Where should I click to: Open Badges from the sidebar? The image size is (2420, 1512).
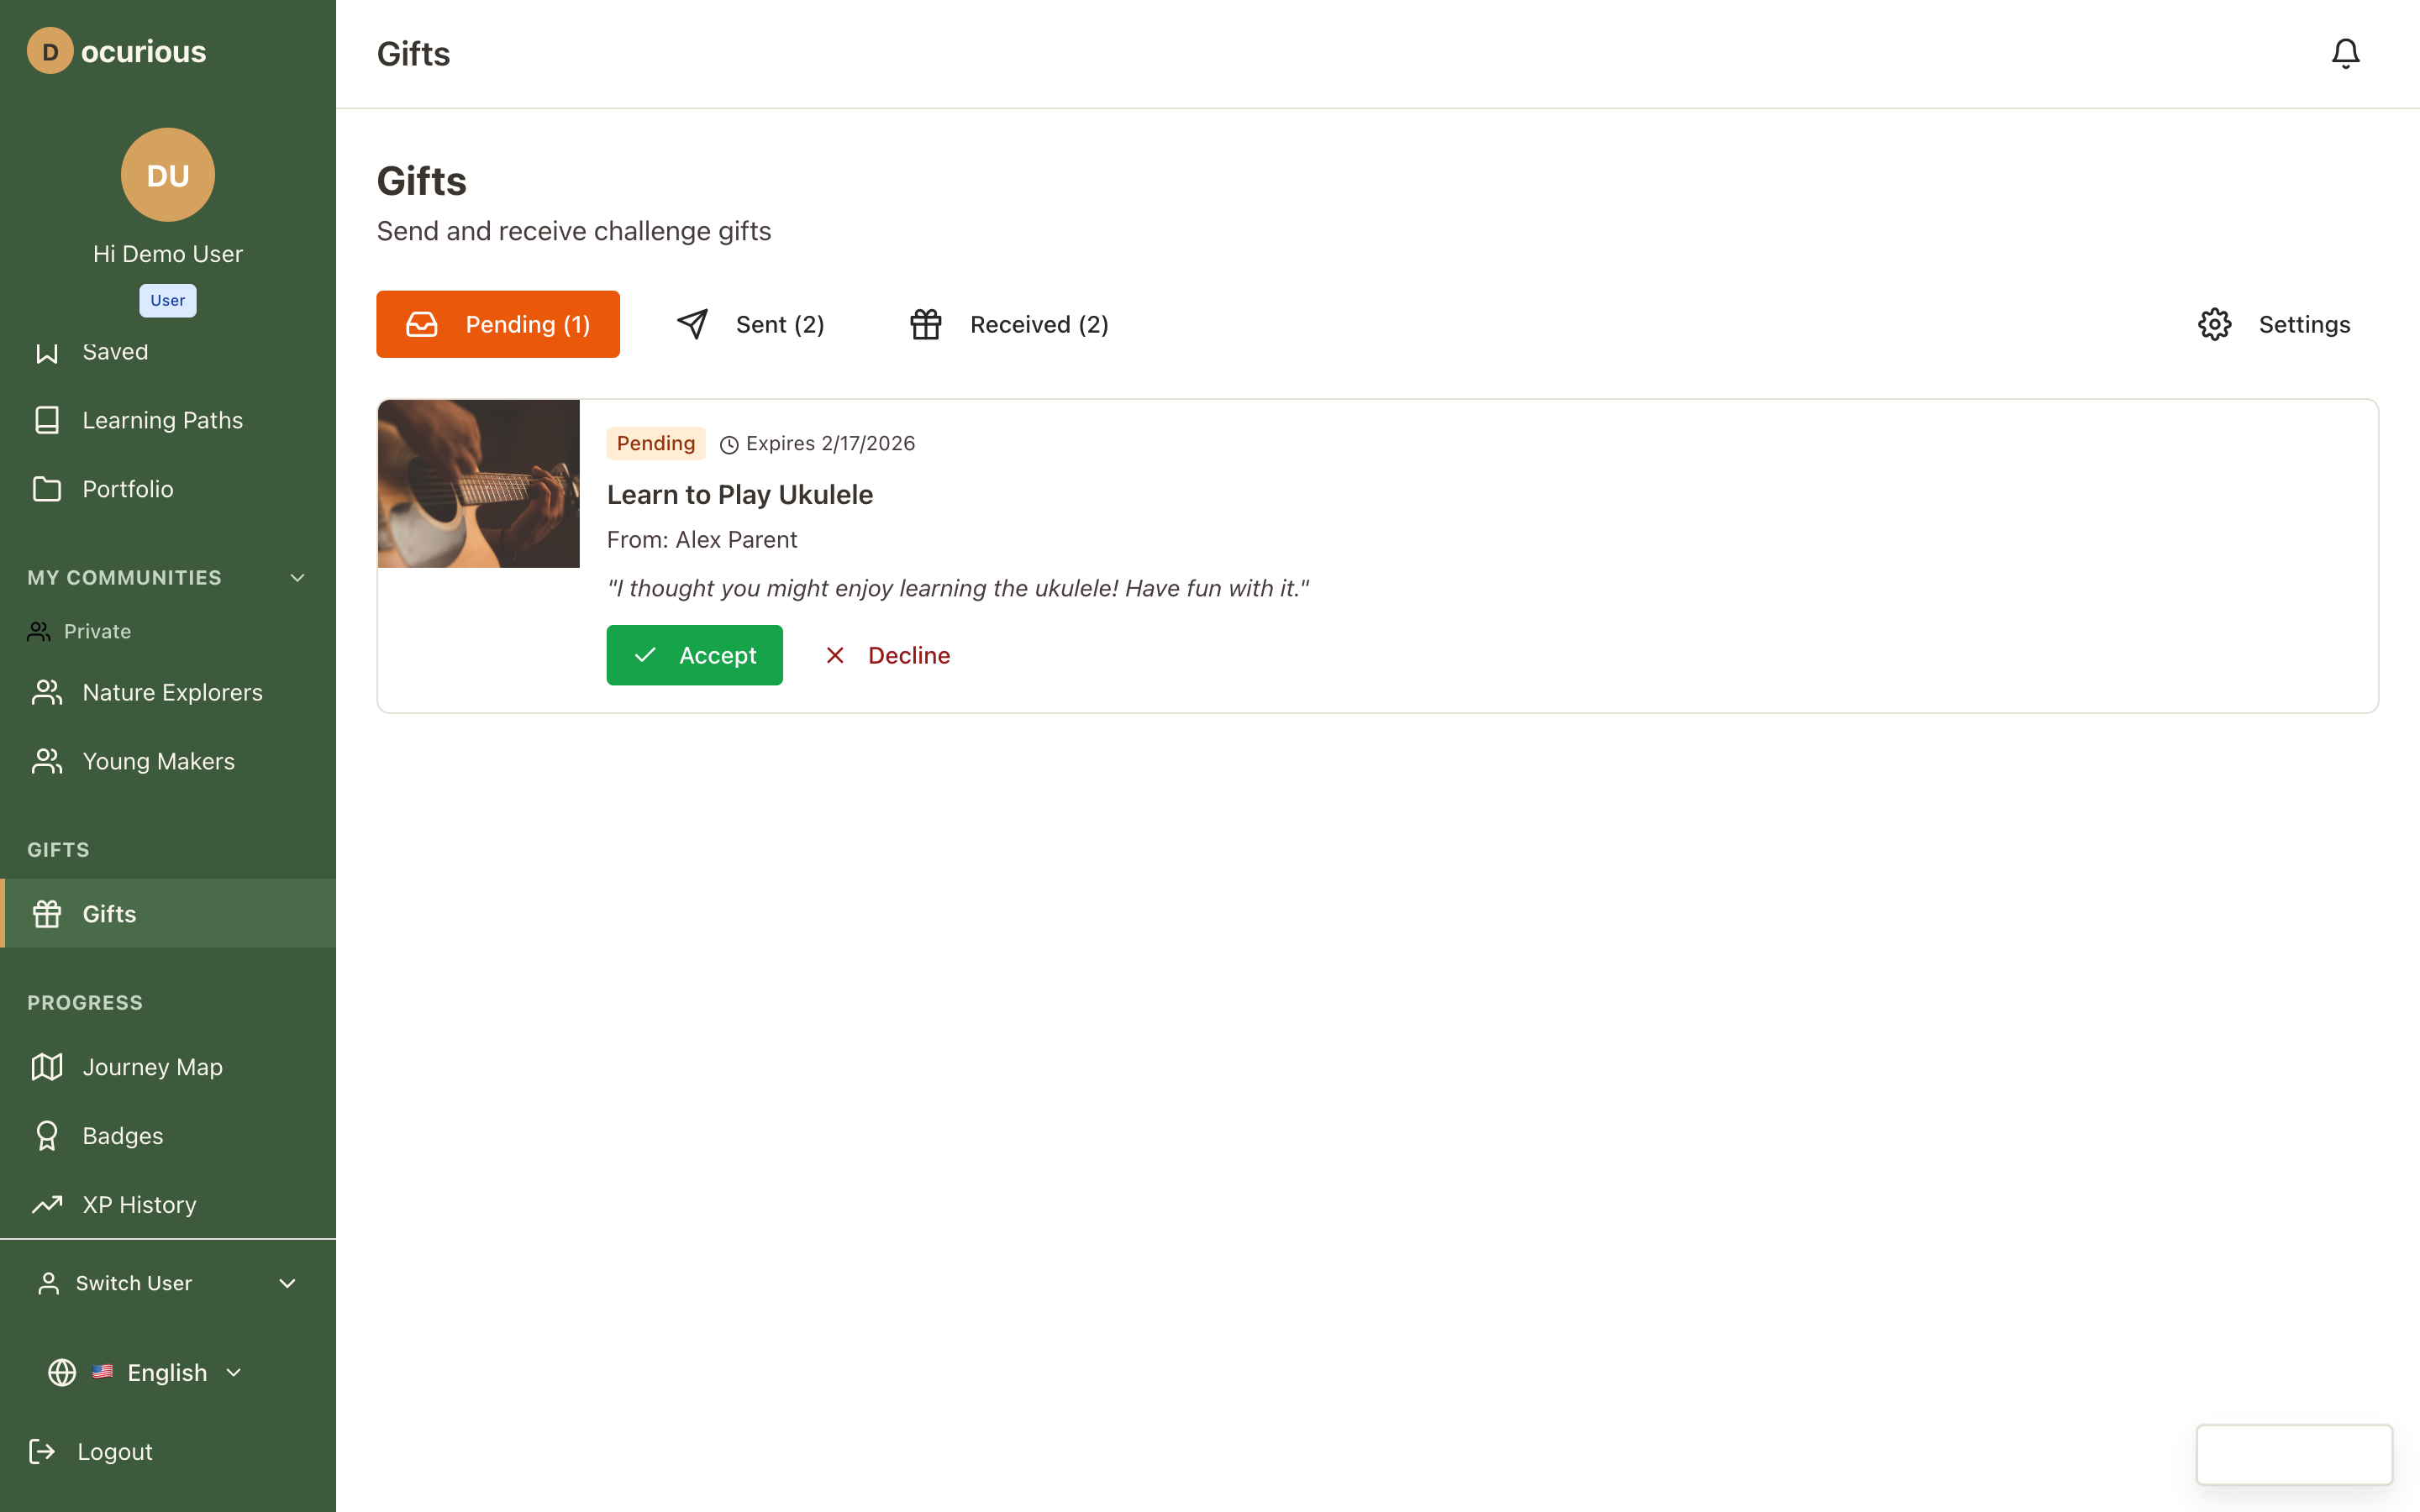(122, 1136)
